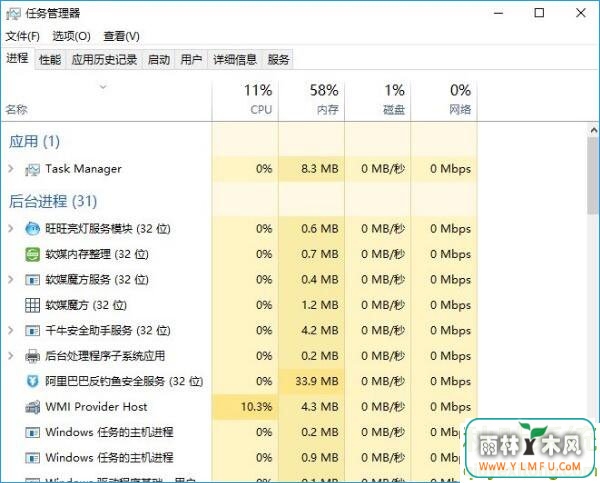Select the Task Manager process name
This screenshot has width=600, height=483.
83,169
